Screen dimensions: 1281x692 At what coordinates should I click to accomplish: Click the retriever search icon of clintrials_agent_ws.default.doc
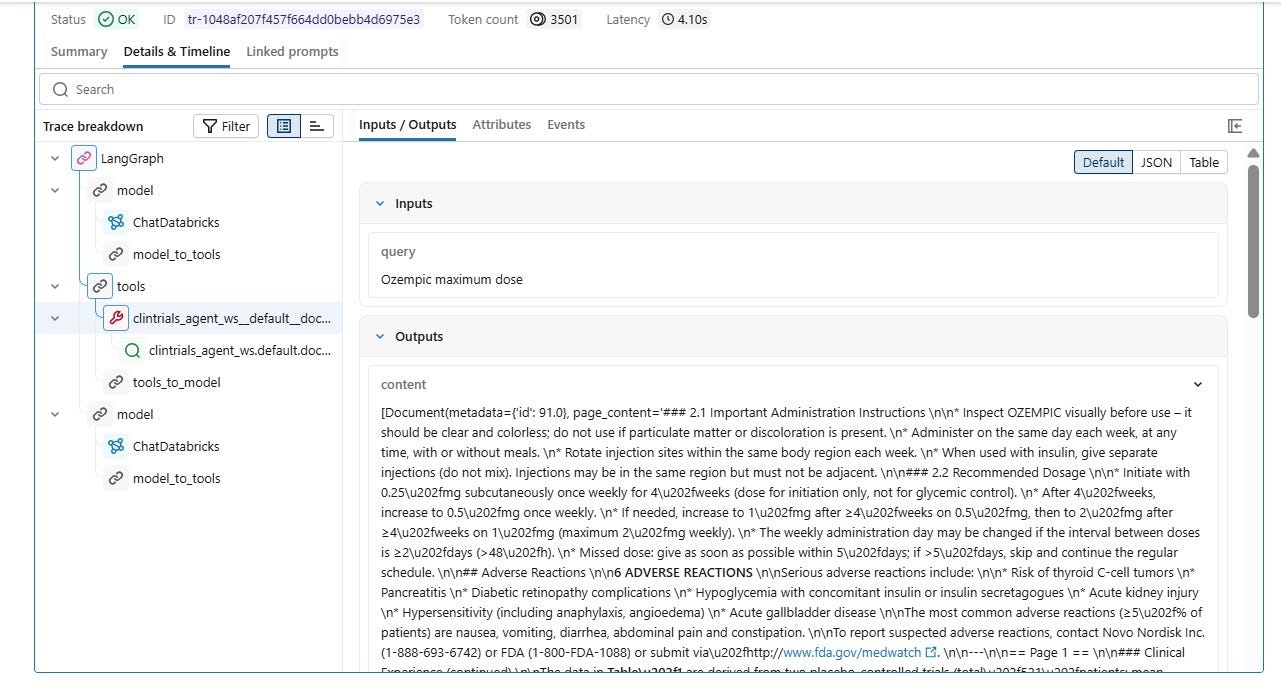132,350
